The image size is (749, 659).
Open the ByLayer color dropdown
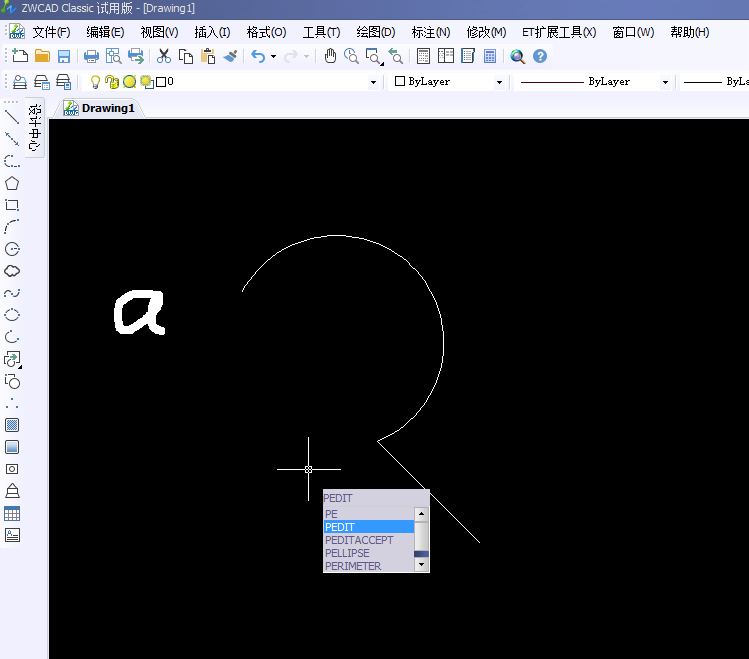[x=499, y=82]
